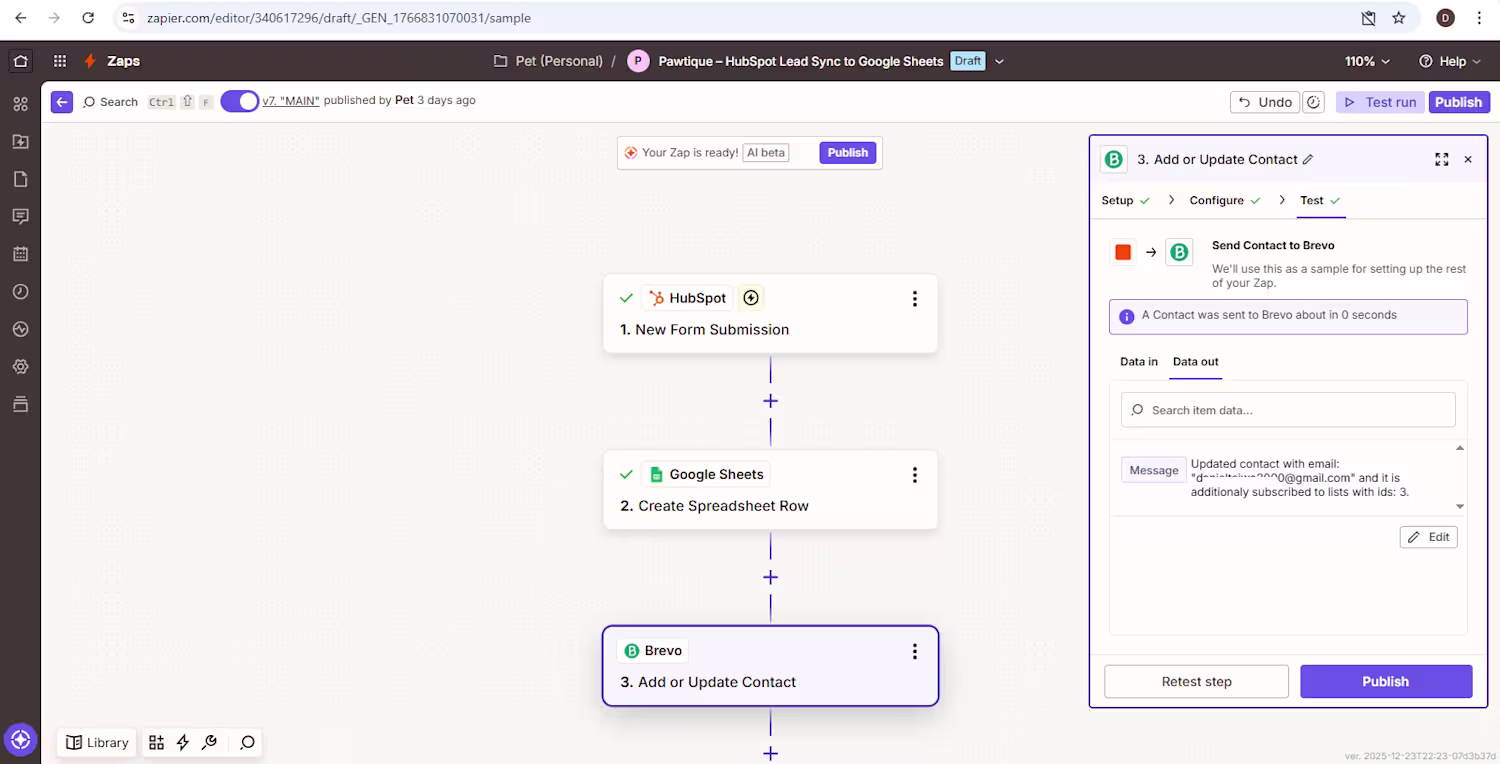Open the Help dropdown menu
Screen dimensions: 1500x764
pyautogui.click(x=1451, y=61)
